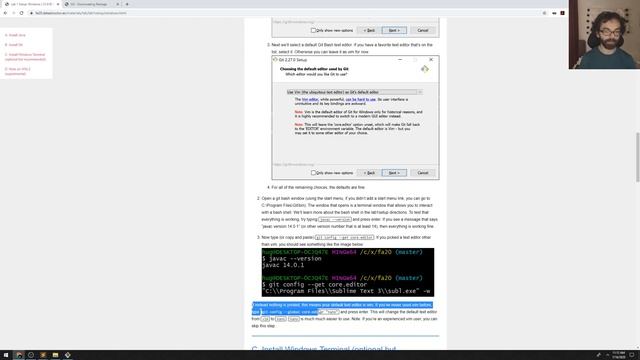The height and width of the screenshot is (360, 640).
Task: Go to C. Install Windows Terminal sidebar link
Action: click(x=25, y=57)
